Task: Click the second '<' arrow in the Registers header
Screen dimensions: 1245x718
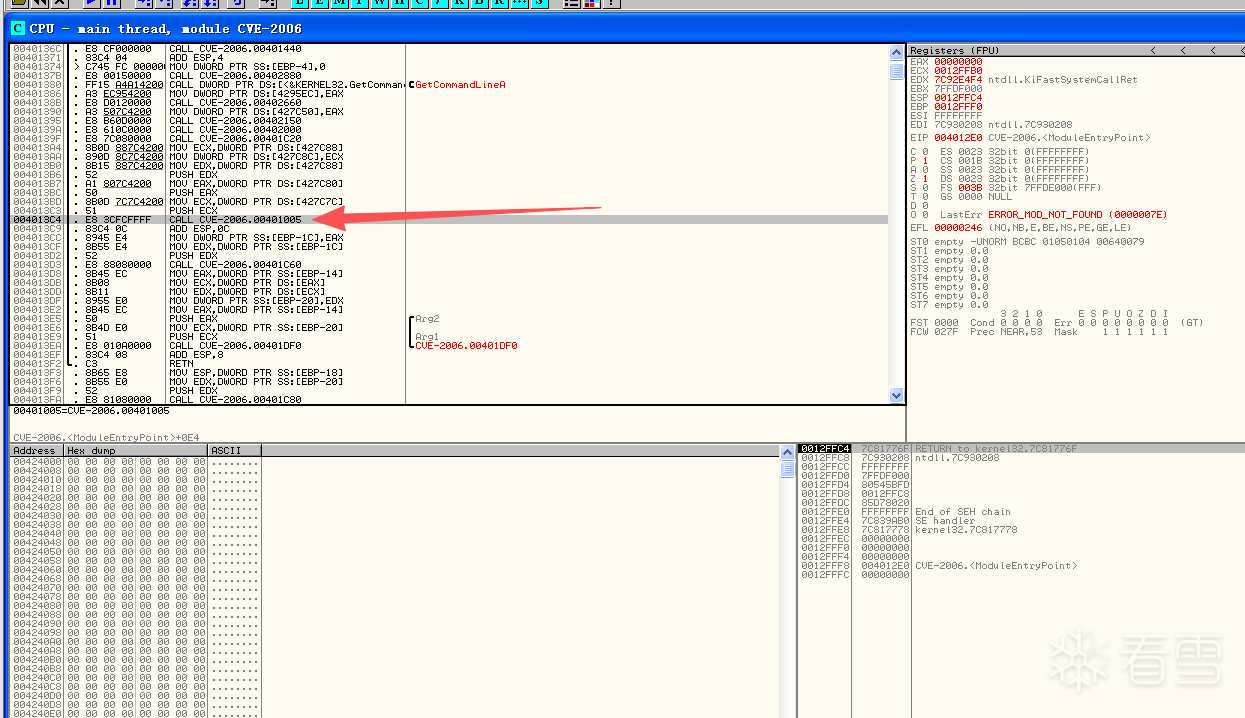Action: point(1183,50)
